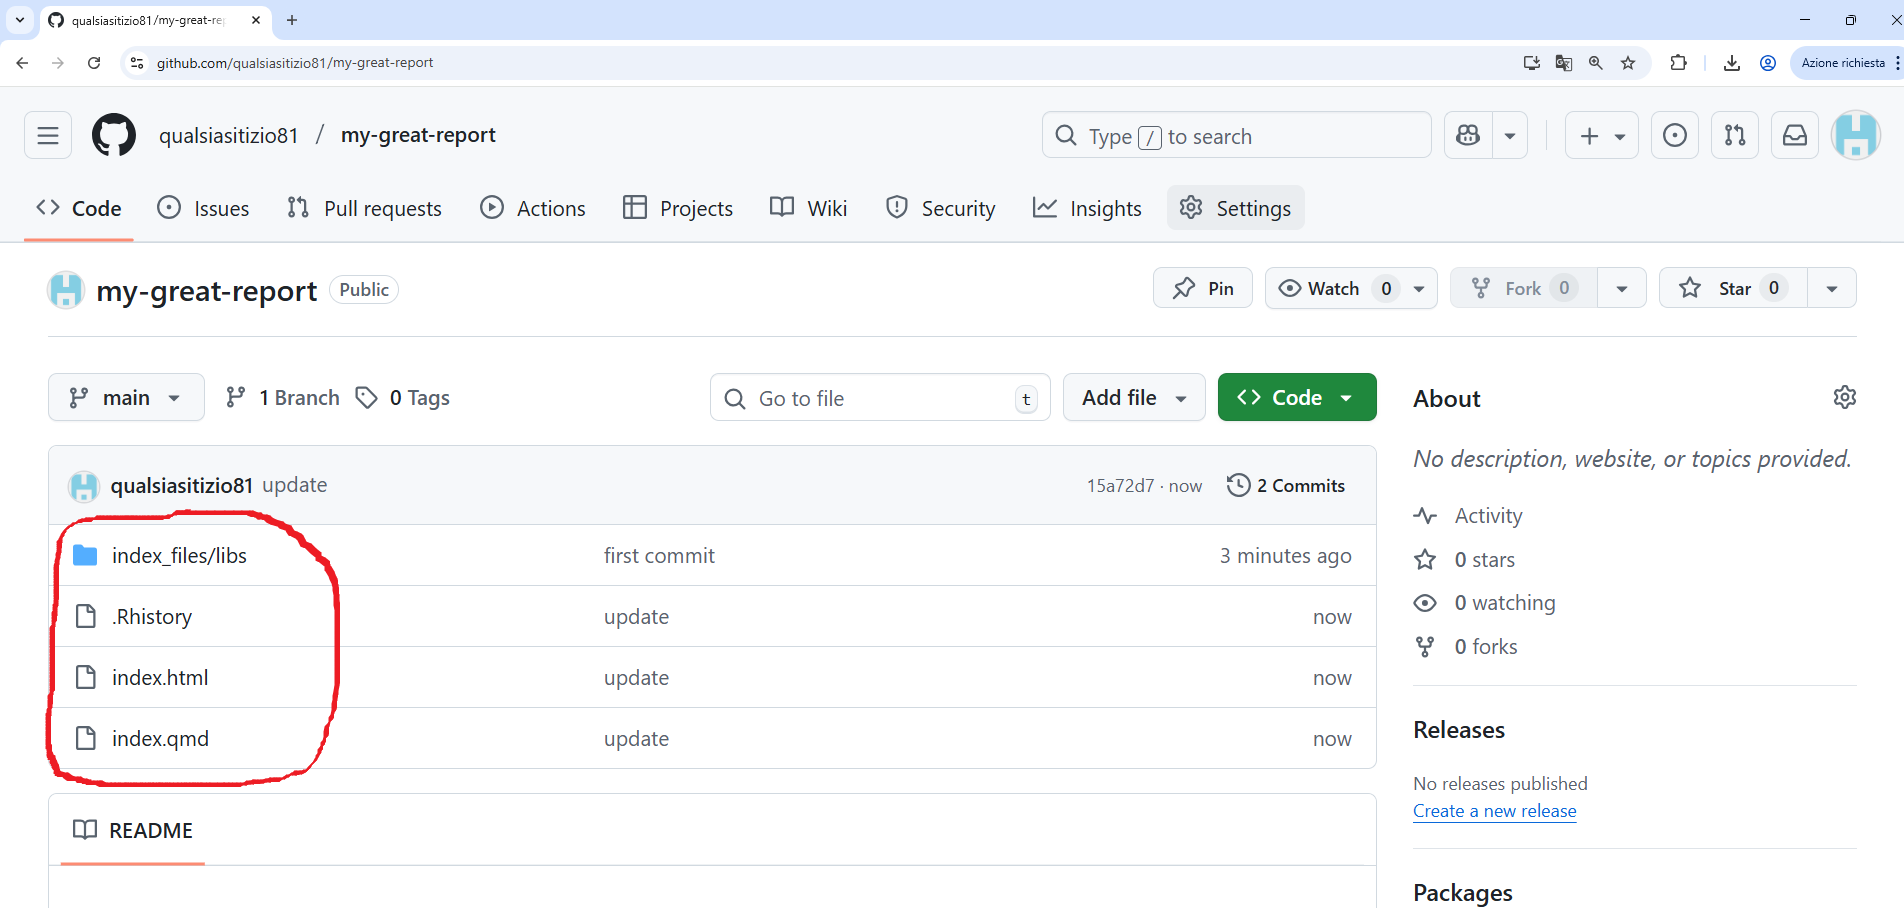Open the global navigation hamburger menu
The height and width of the screenshot is (908, 1904).
(47, 134)
